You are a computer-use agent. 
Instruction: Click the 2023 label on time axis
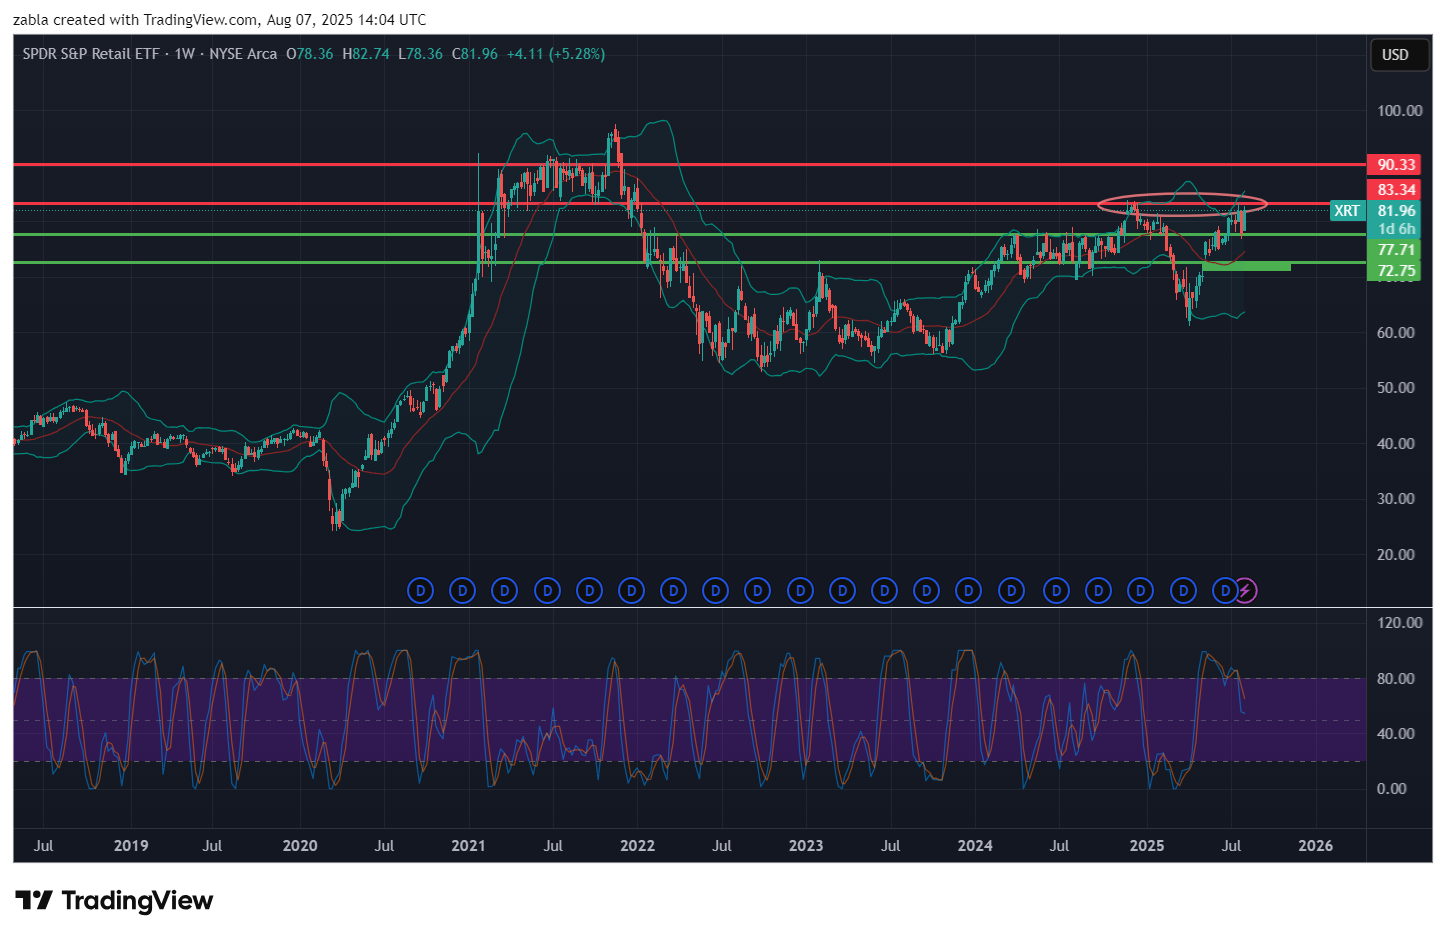806,846
